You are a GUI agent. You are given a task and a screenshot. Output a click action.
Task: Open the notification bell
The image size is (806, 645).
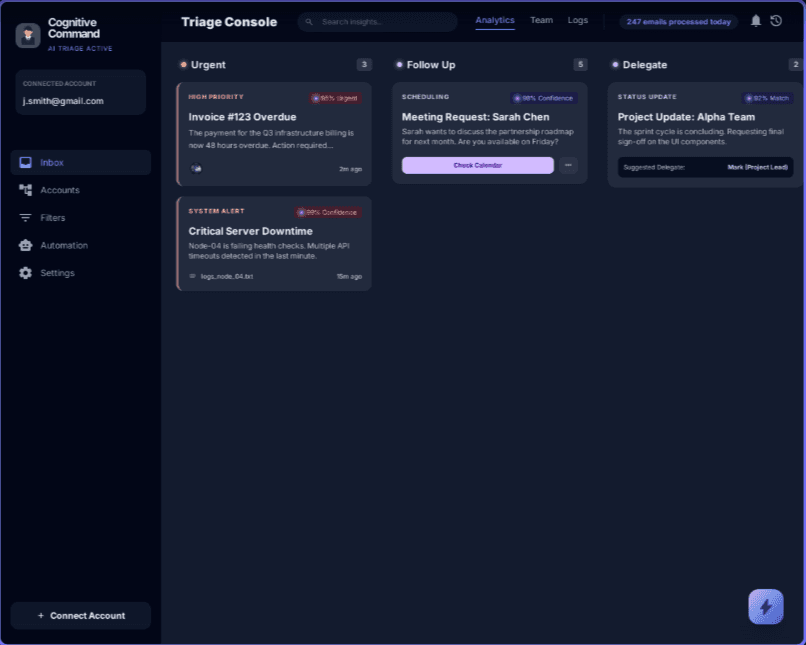point(756,20)
